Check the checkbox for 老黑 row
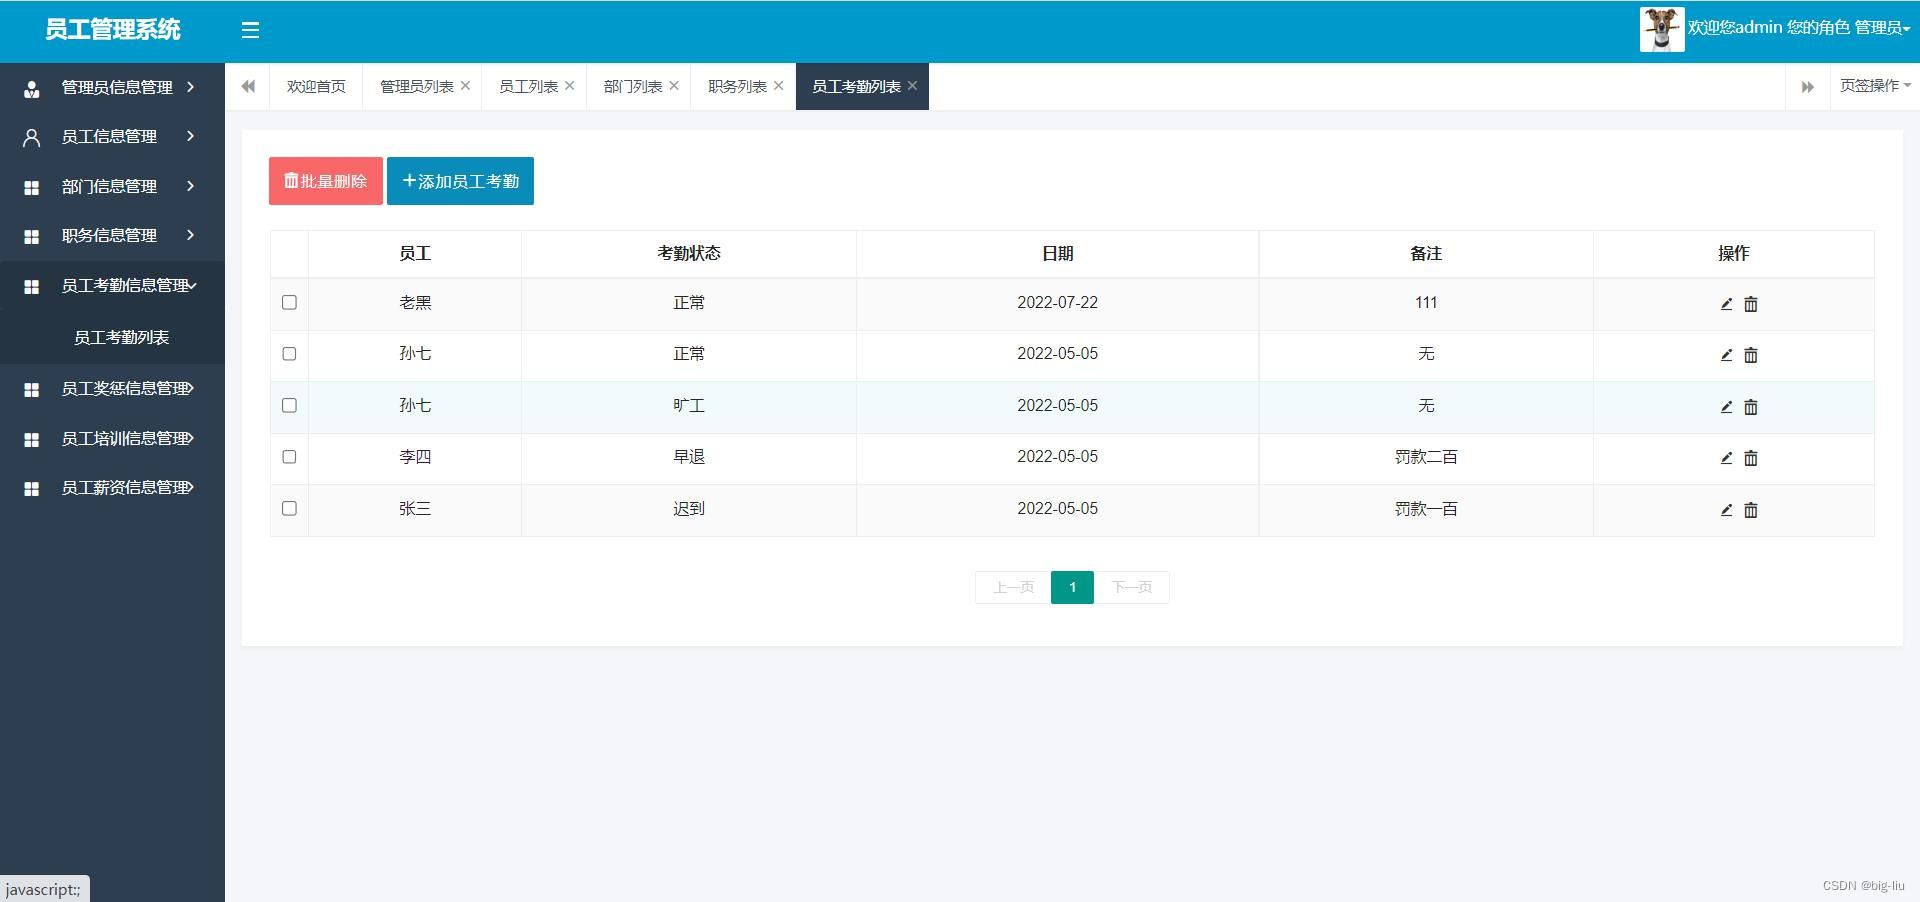The height and width of the screenshot is (902, 1920). point(289,302)
